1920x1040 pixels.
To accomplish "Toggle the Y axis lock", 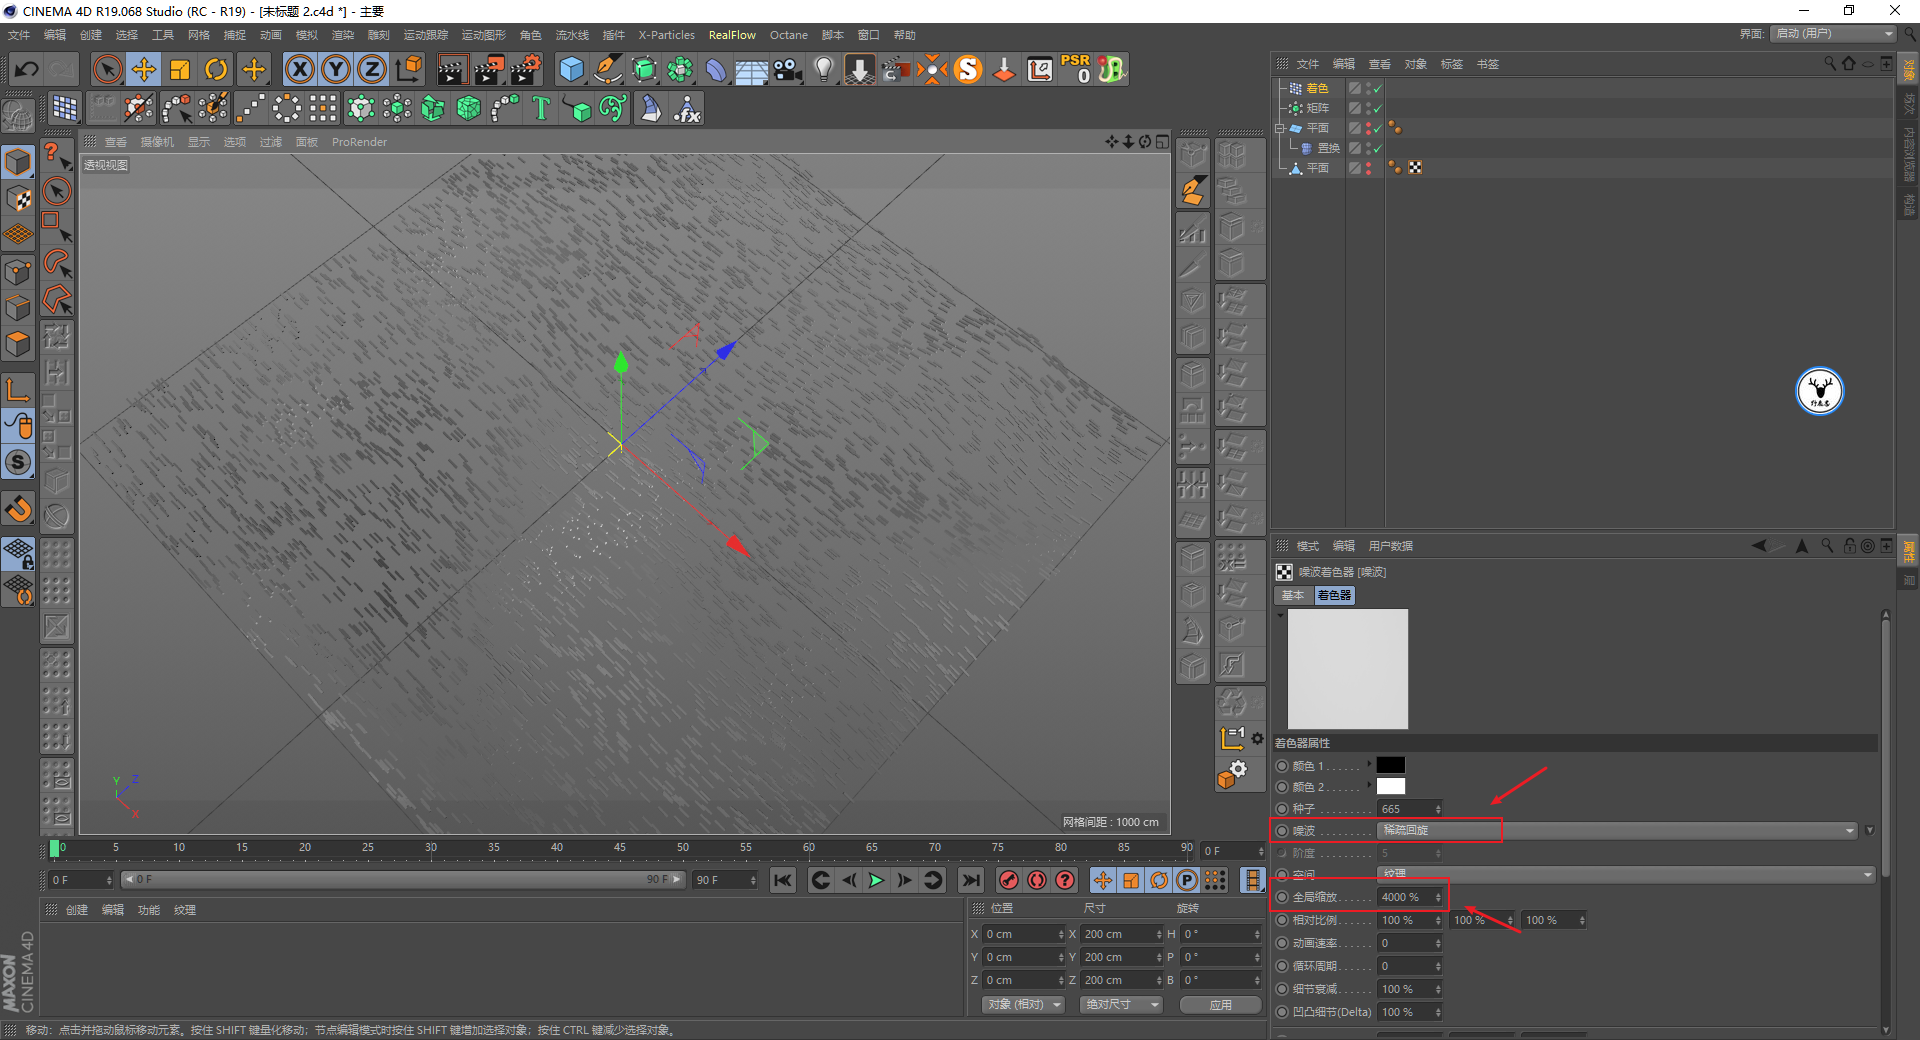I will (335, 69).
